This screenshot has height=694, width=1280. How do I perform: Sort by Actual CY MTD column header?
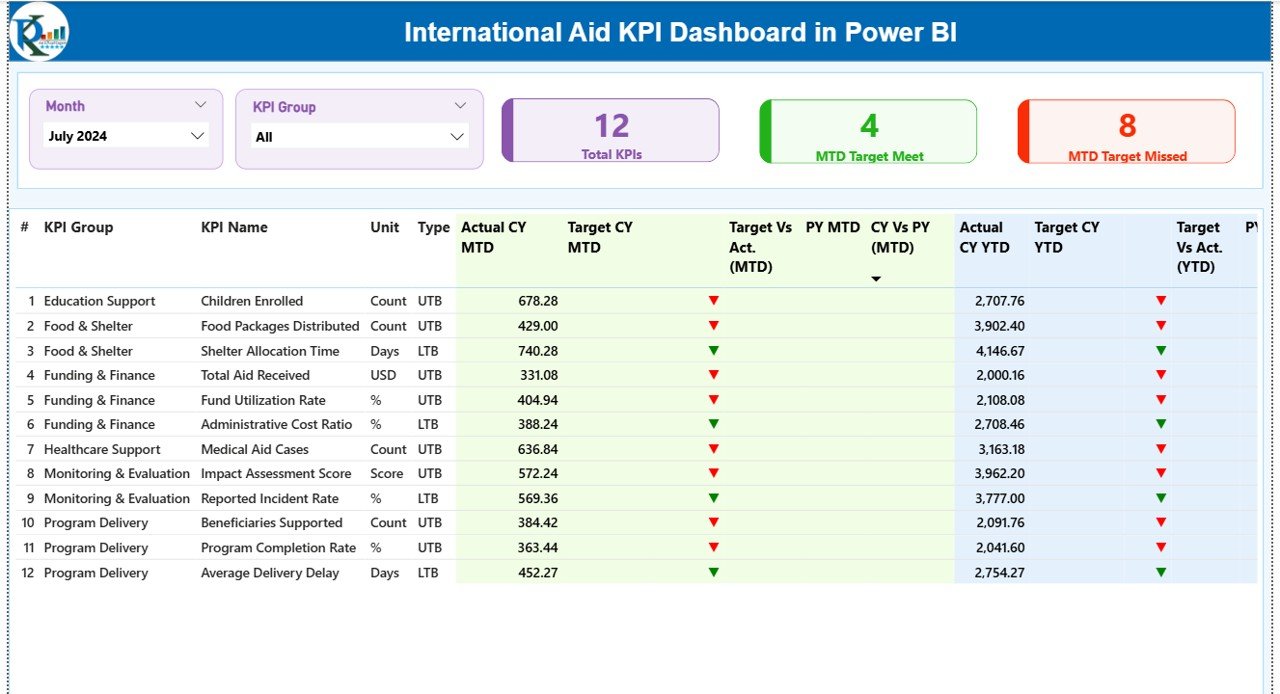coord(493,237)
